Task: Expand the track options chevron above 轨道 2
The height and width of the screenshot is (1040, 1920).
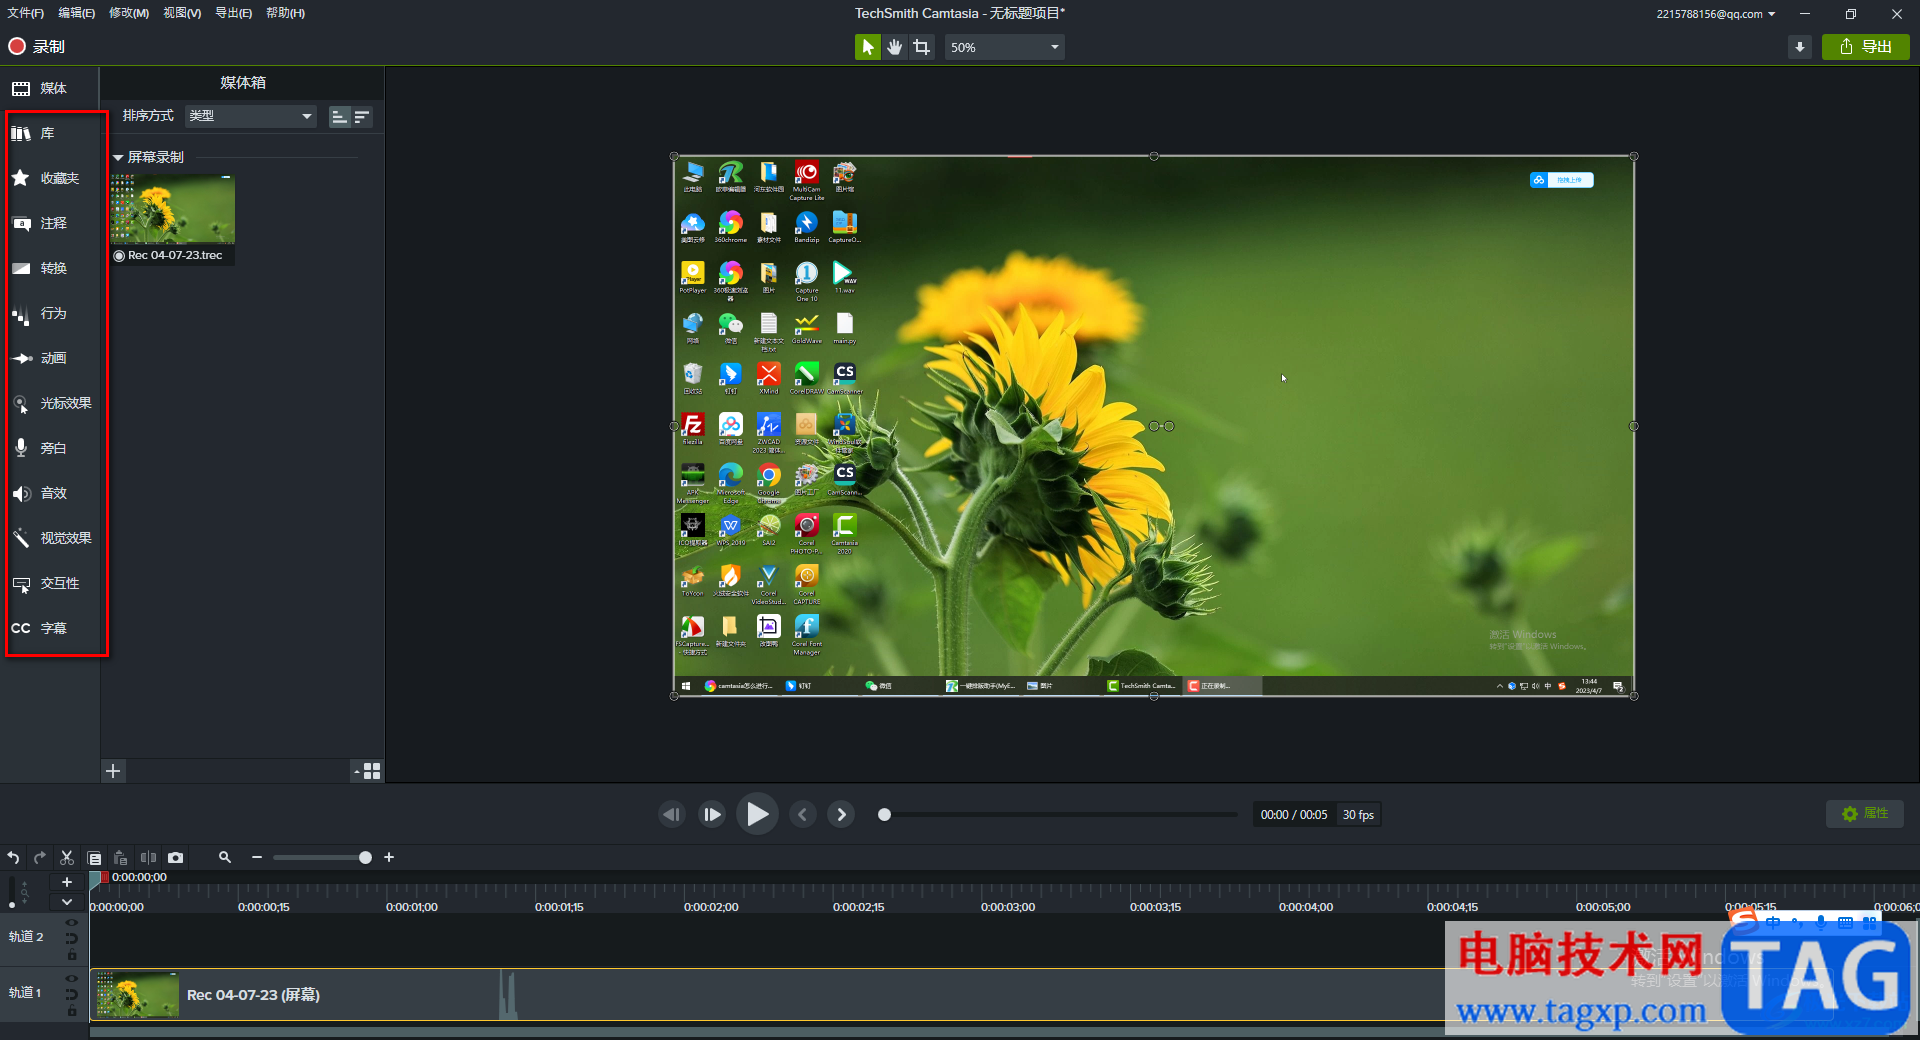Action: point(67,902)
